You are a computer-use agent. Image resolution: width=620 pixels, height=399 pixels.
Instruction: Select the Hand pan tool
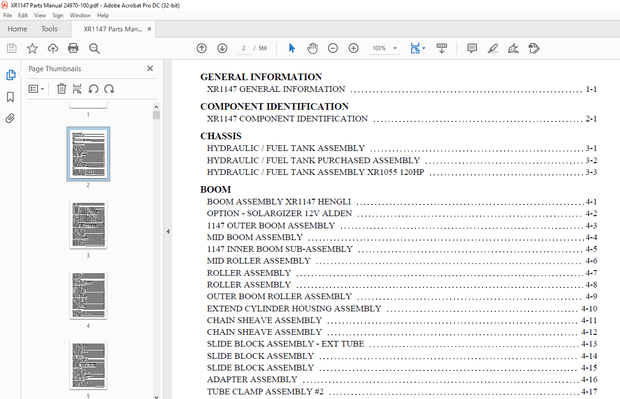tap(312, 48)
